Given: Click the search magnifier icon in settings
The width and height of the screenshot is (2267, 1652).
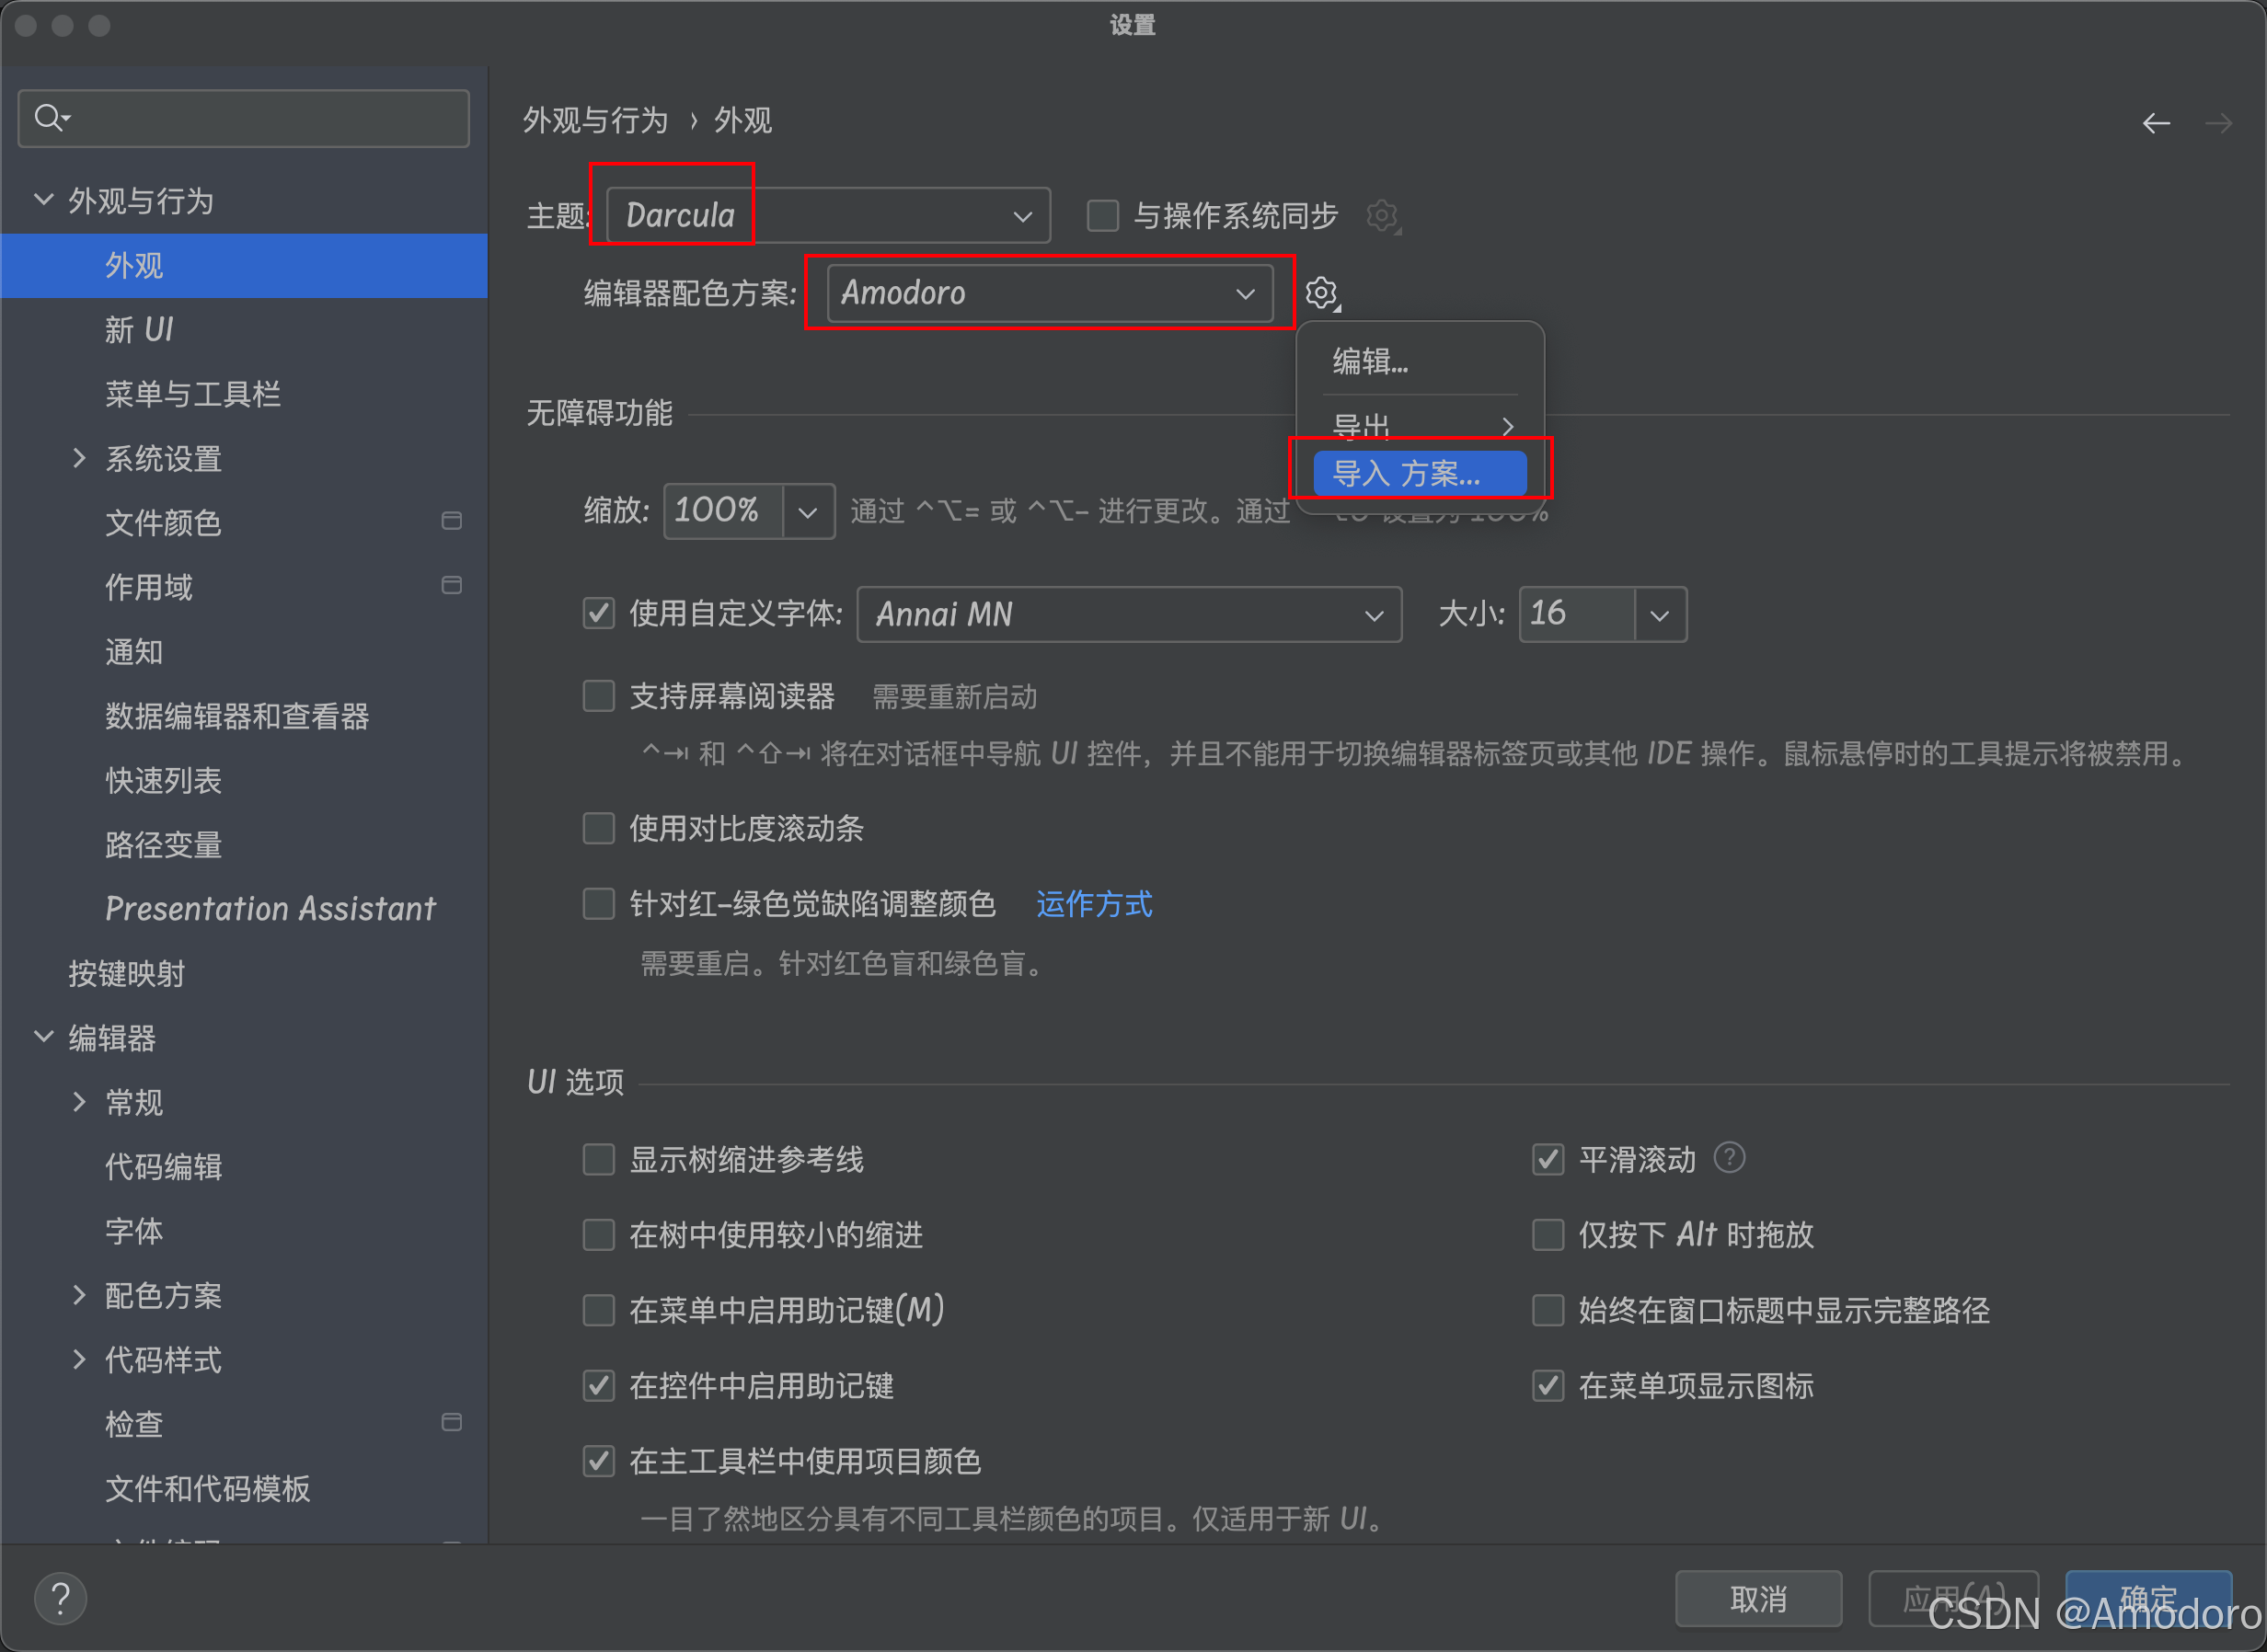Looking at the screenshot, I should pos(48,118).
